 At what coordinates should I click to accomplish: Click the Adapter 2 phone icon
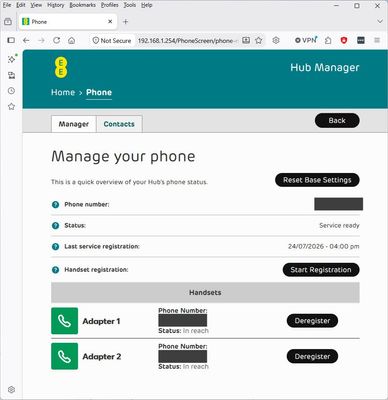pyautogui.click(x=64, y=356)
